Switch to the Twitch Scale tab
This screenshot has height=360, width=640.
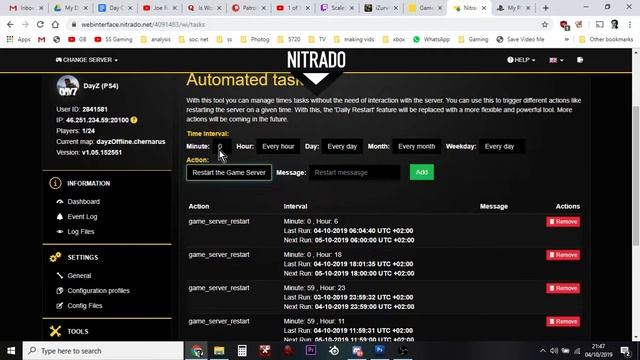point(338,8)
